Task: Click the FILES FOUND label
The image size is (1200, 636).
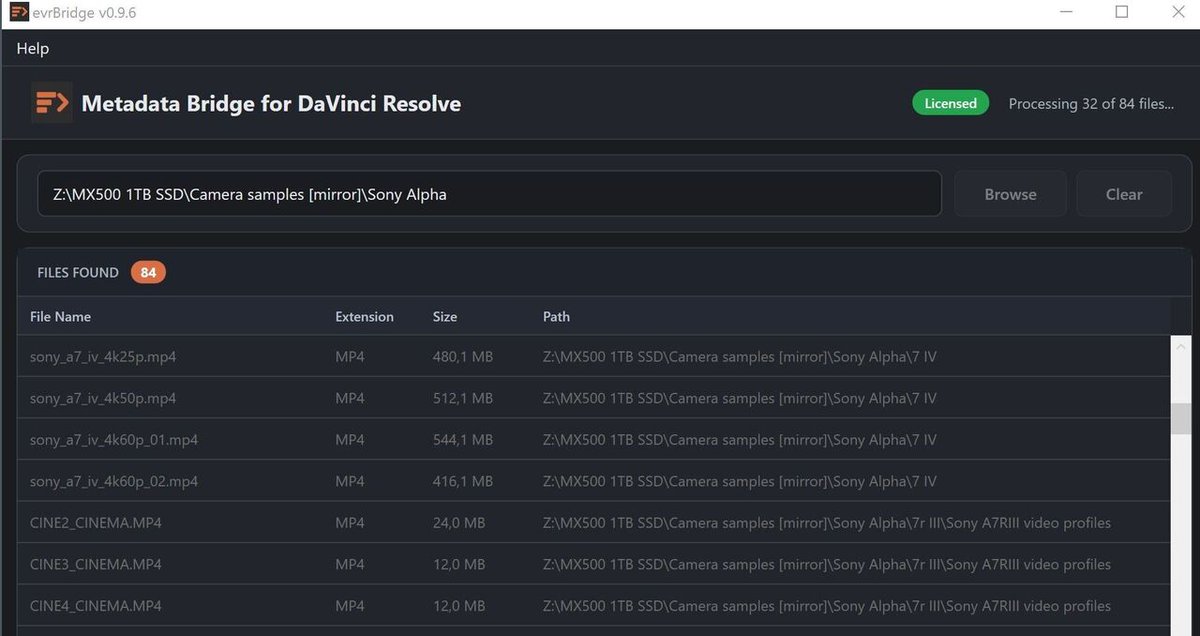Action: 78,272
